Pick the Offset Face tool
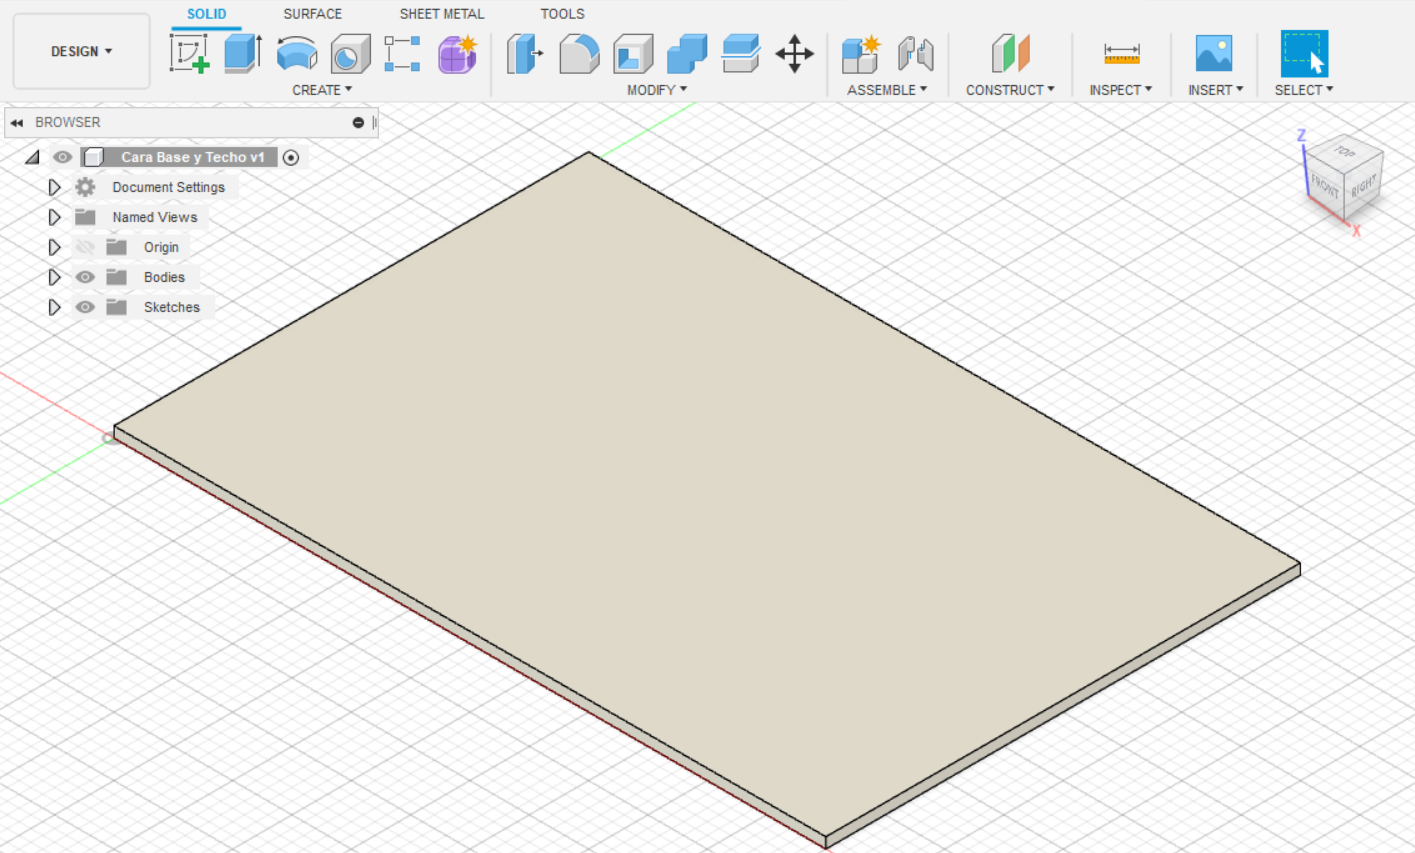 [x=741, y=54]
